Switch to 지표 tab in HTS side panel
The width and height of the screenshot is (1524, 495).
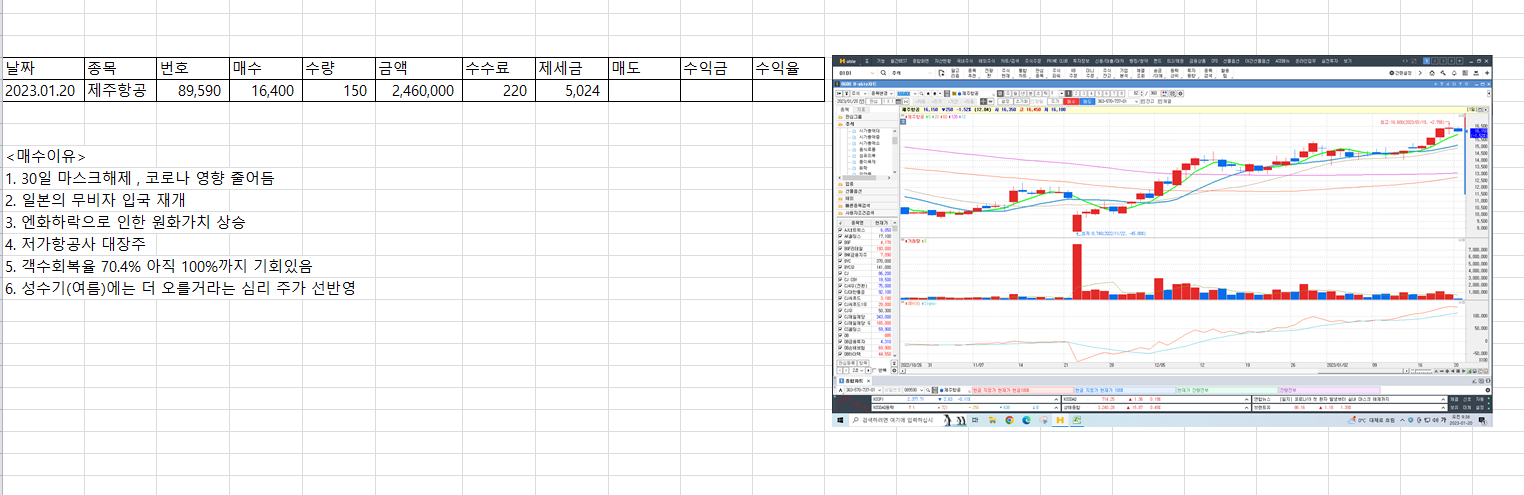coord(861,109)
